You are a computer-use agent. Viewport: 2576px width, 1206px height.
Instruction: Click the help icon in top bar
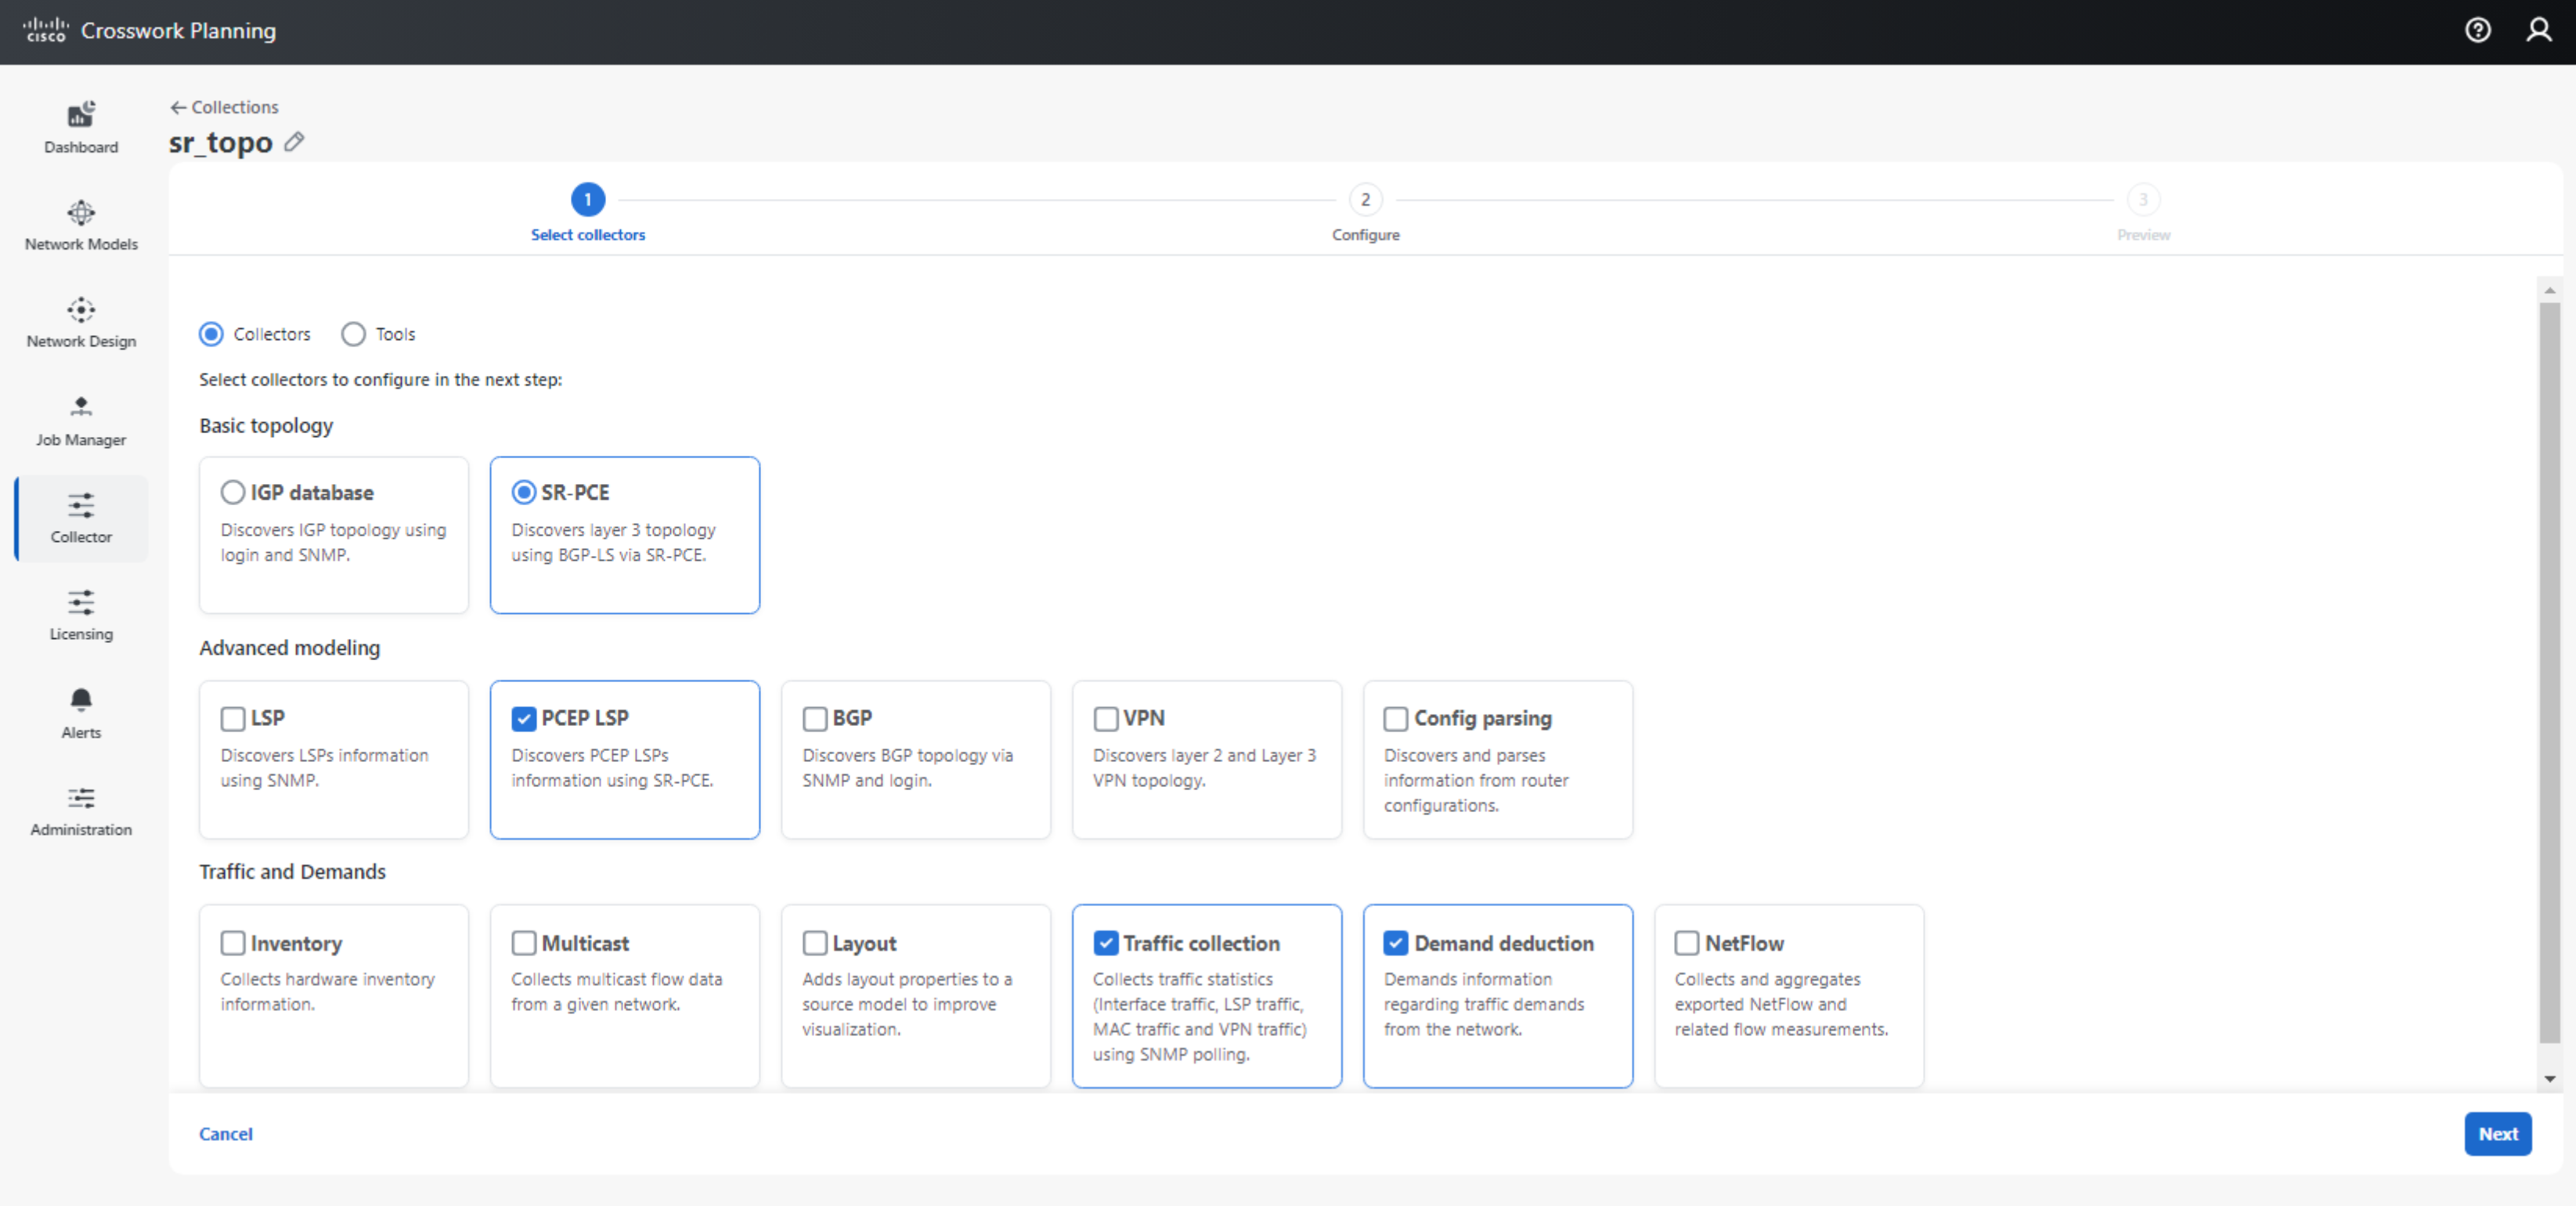[2479, 30]
